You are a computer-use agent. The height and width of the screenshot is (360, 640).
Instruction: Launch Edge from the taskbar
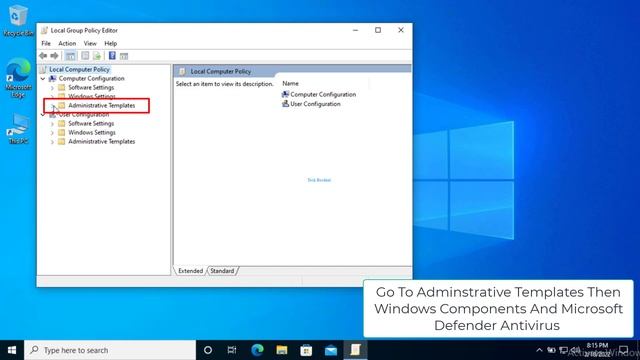[257, 350]
